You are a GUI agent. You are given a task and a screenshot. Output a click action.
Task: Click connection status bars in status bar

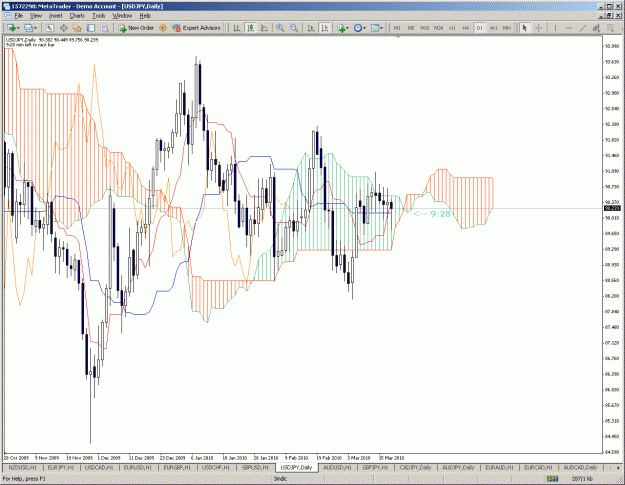[552, 479]
